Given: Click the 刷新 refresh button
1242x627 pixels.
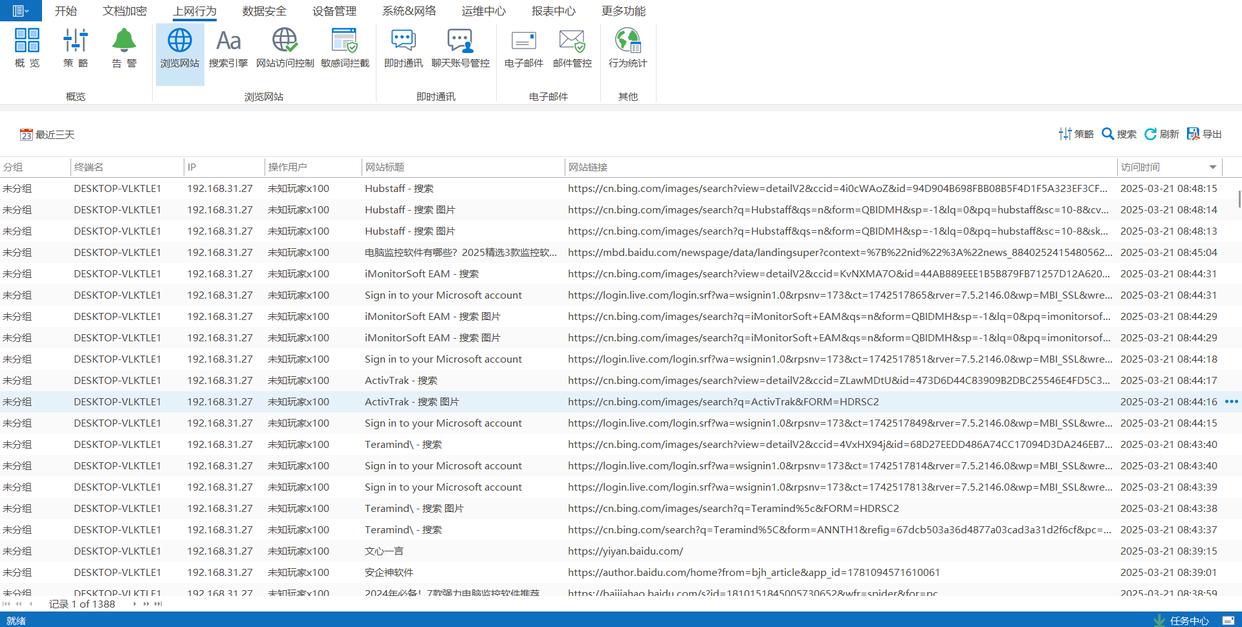Looking at the screenshot, I should coord(1161,134).
